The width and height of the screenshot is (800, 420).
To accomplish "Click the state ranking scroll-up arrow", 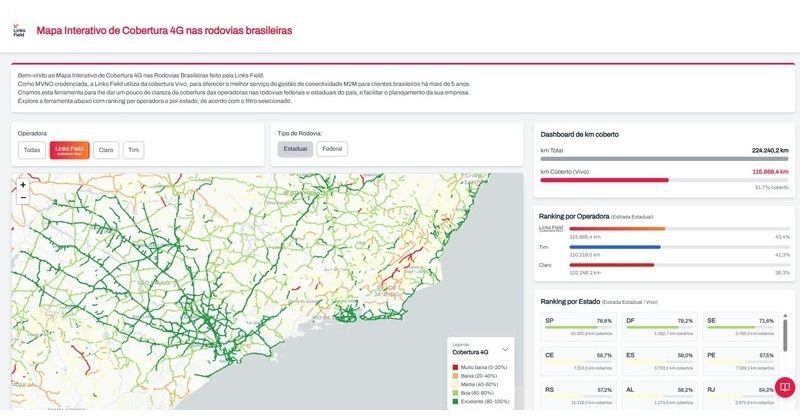I will point(785,316).
